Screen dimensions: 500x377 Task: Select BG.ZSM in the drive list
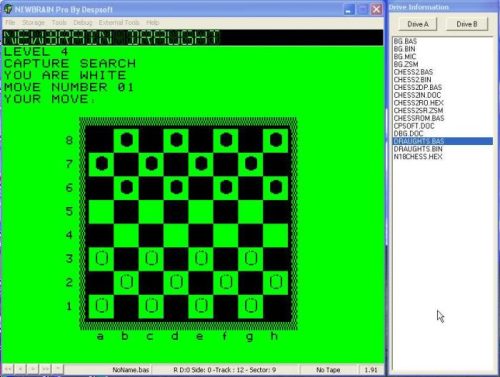click(406, 64)
